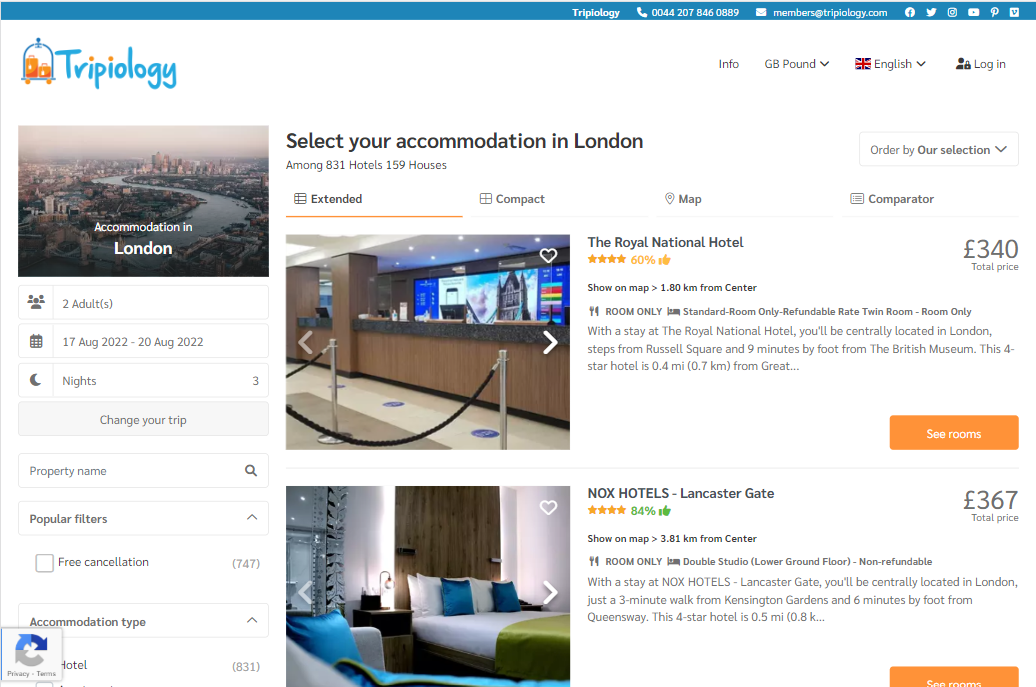The image size is (1036, 687).
Task: Favorite The Royal National Hotel with heart icon
Action: 548,256
